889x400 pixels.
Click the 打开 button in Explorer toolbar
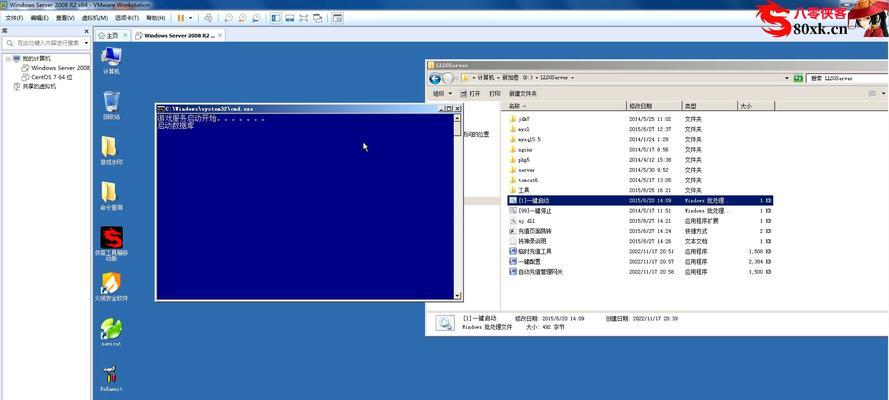coord(471,93)
